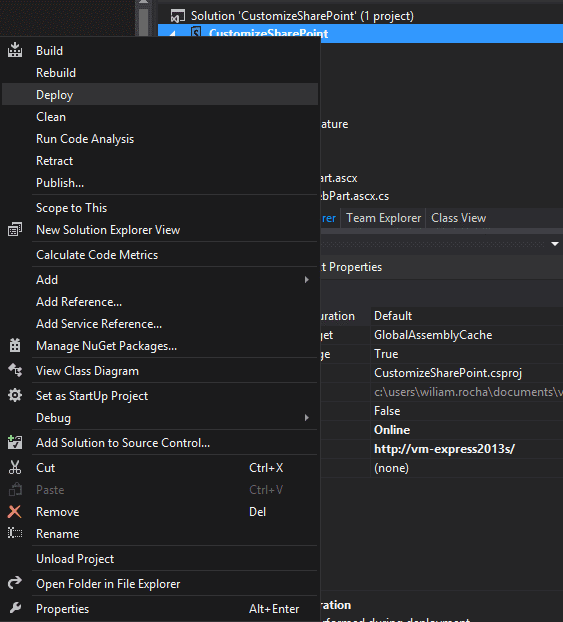Collapse the CustomizeSharePoint project node
The width and height of the screenshot is (563, 622).
(173, 34)
